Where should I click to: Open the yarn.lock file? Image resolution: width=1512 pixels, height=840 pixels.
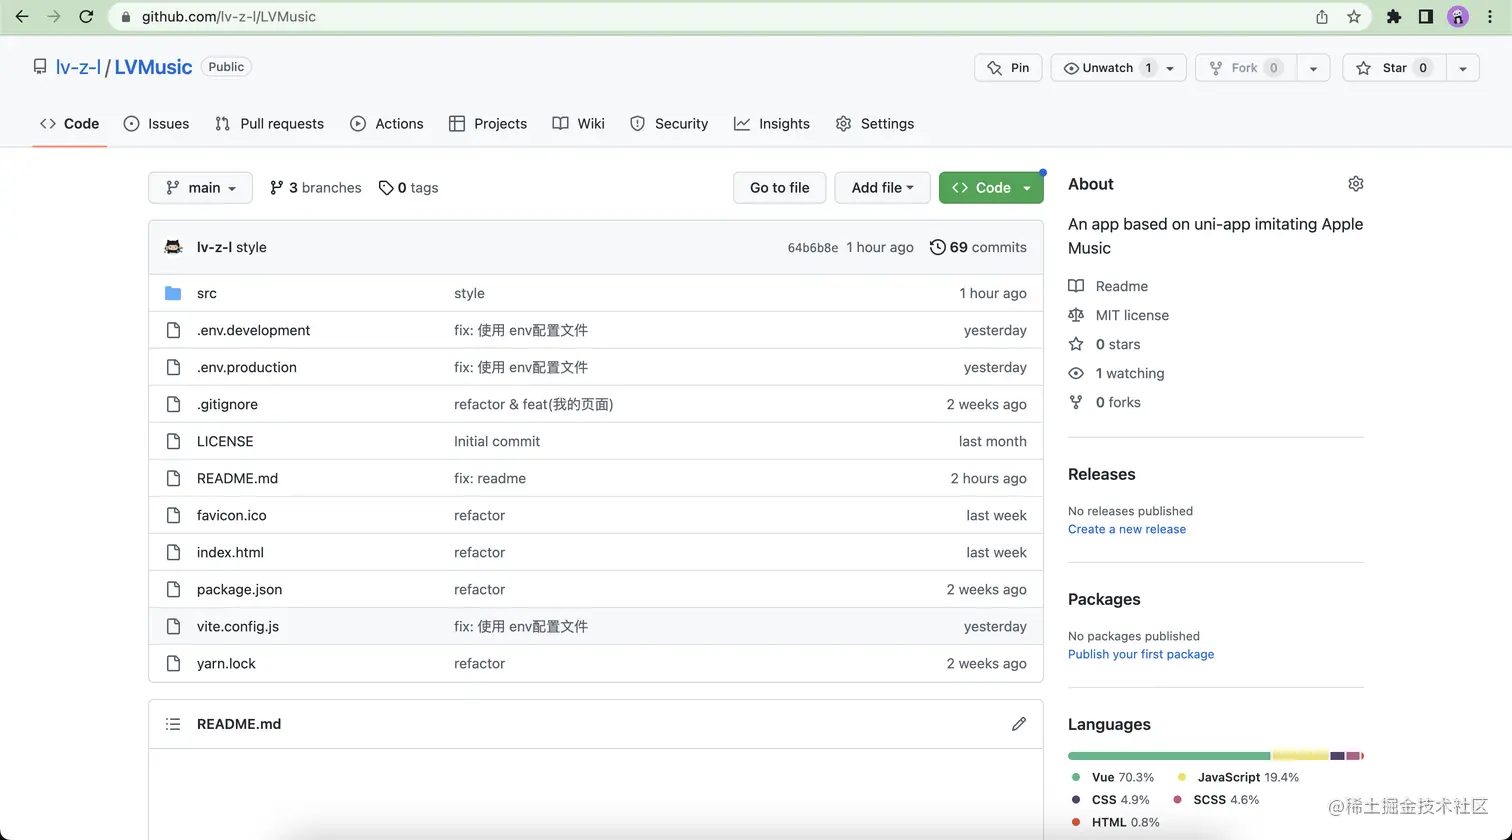pos(226,663)
